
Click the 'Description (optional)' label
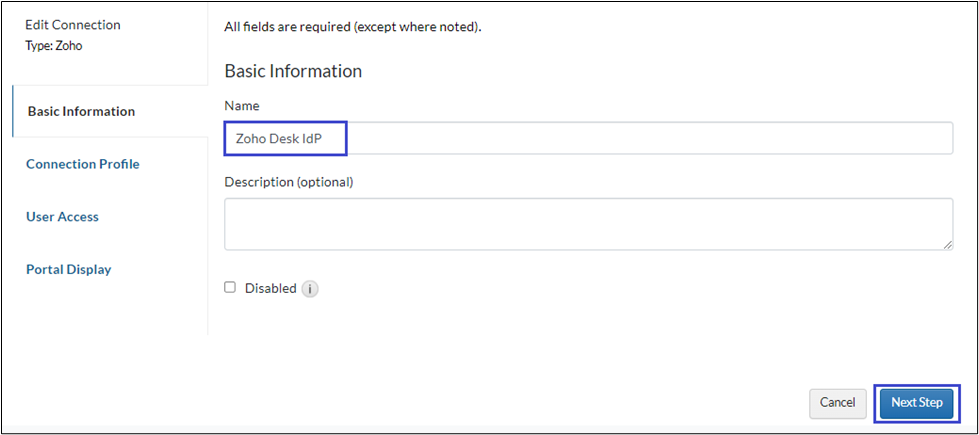click(x=289, y=182)
